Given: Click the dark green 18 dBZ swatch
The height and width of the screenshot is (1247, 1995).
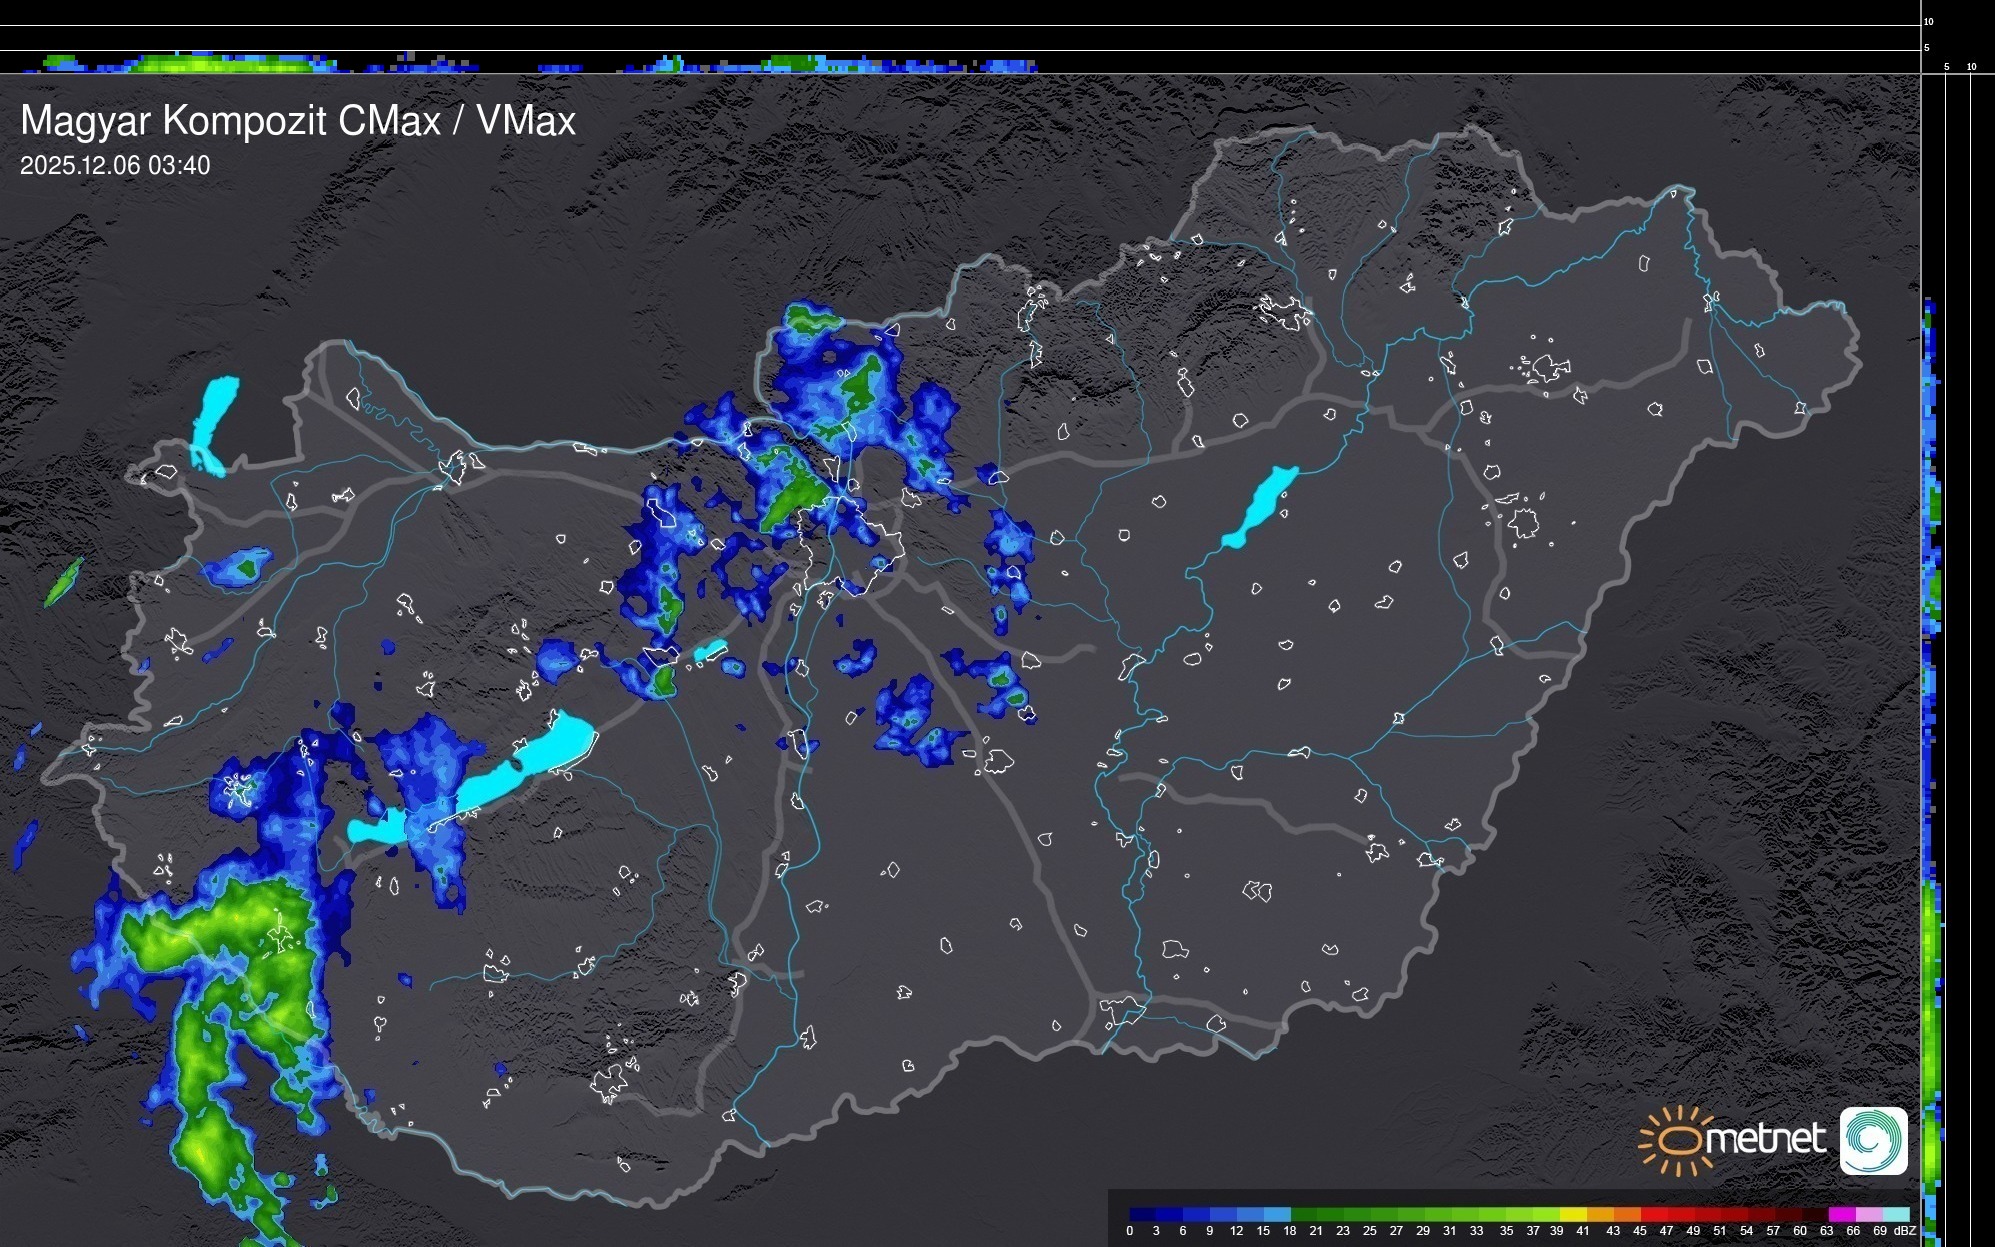Looking at the screenshot, I should (x=1303, y=1214).
